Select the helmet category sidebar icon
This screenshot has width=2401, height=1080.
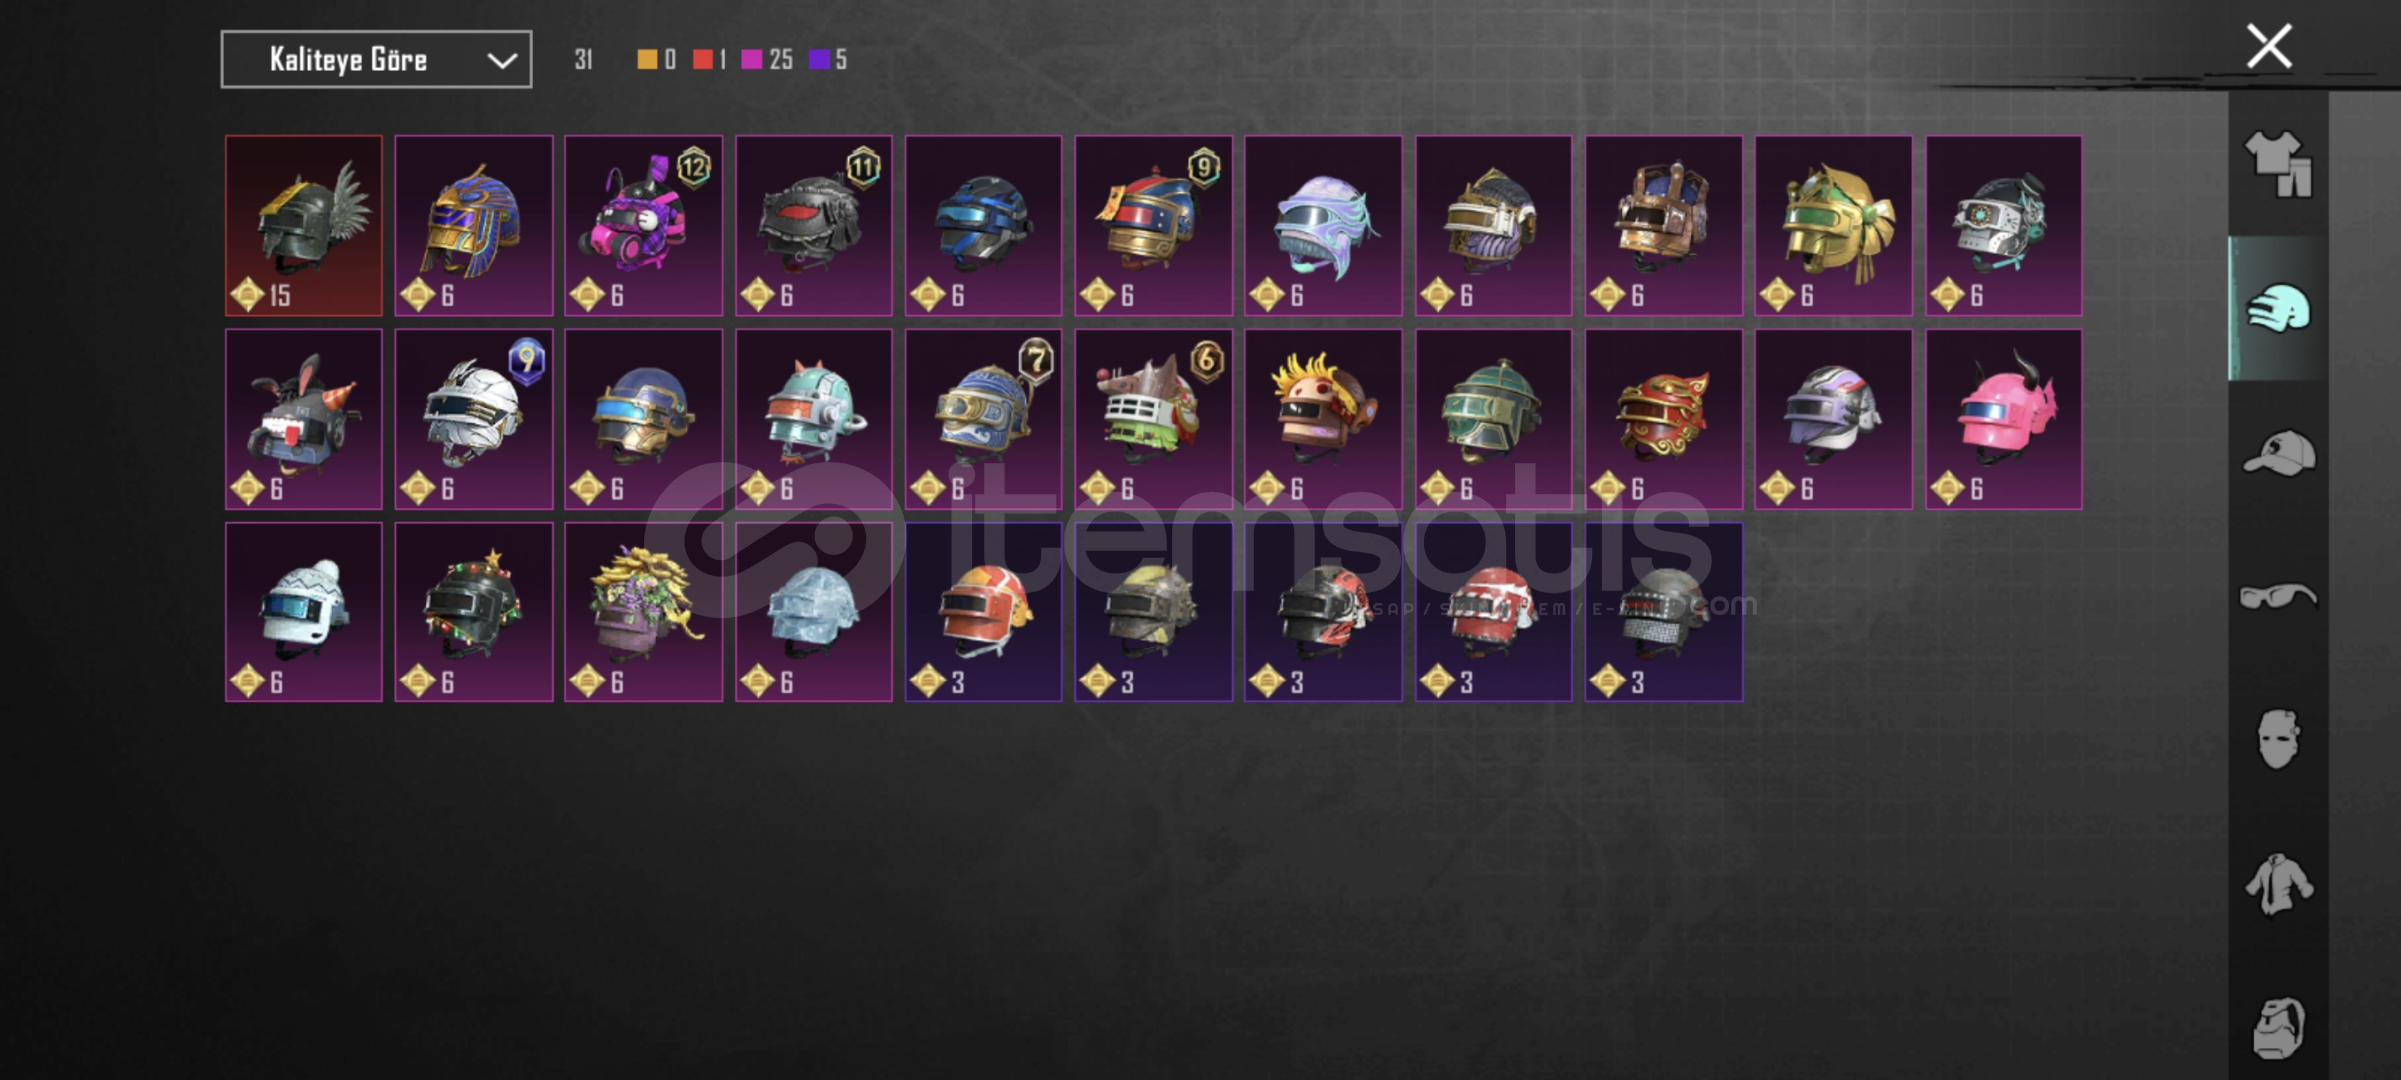pos(2279,309)
